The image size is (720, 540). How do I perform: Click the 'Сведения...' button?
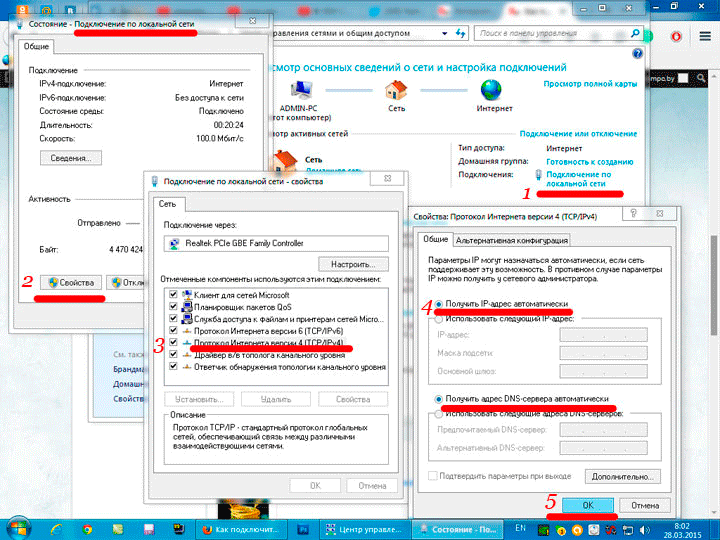pyautogui.click(x=71, y=158)
